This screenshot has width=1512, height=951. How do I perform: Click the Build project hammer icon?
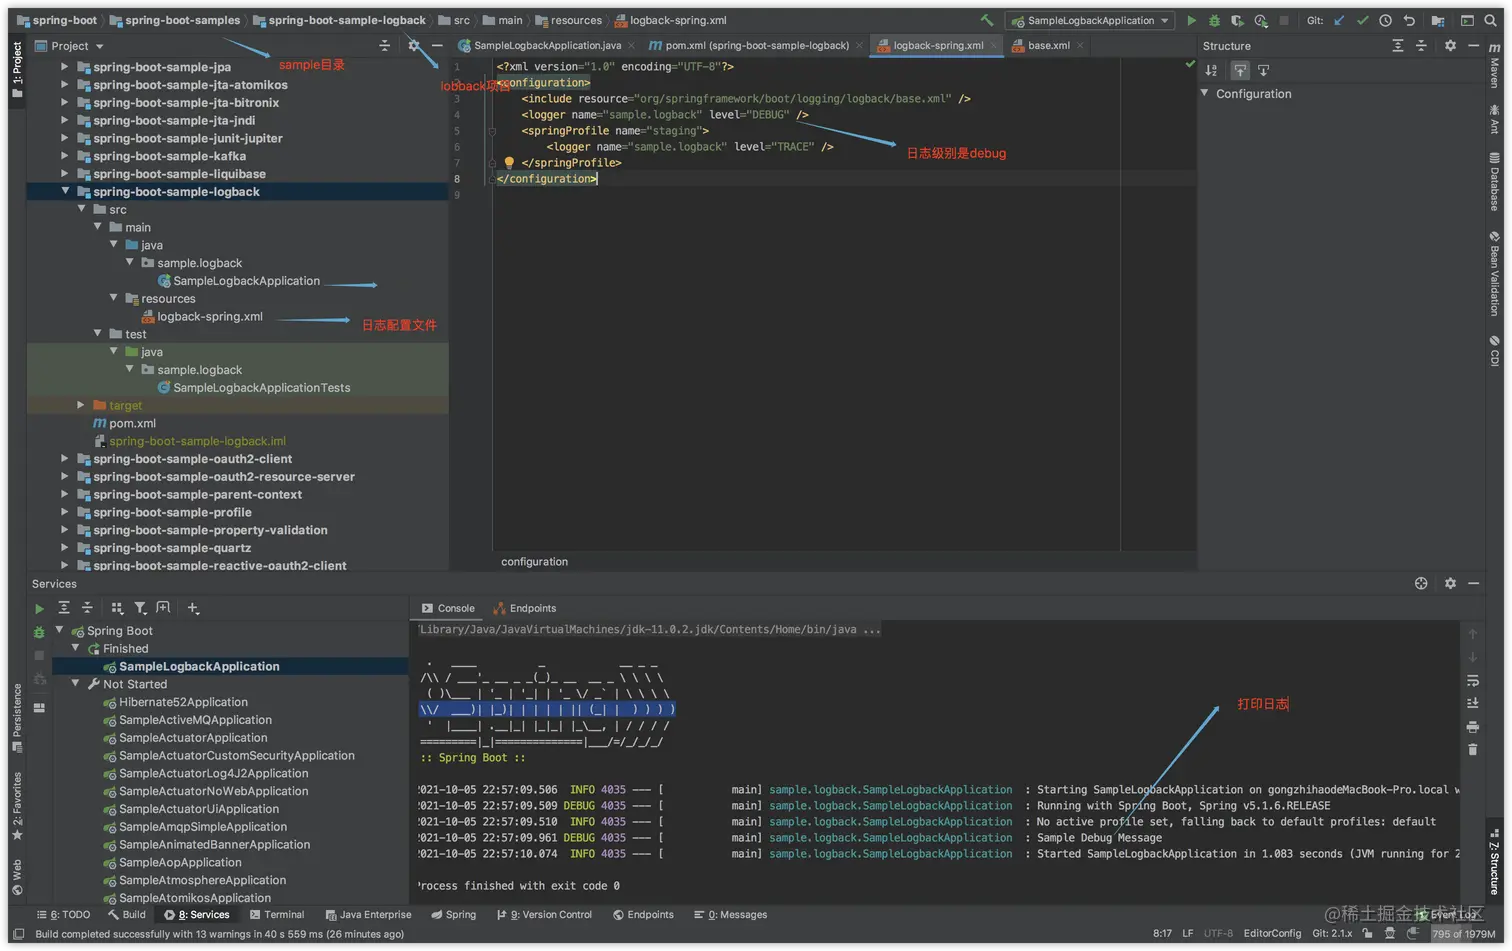pos(987,20)
